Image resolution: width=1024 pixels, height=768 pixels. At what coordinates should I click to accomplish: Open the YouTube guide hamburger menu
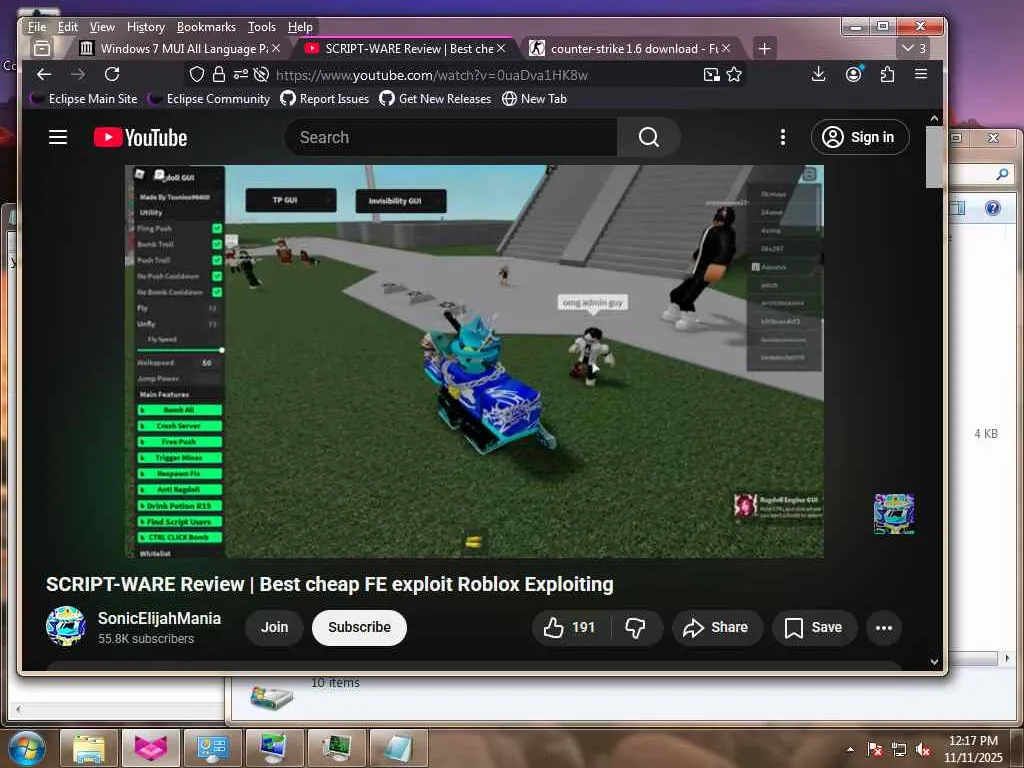pos(58,137)
